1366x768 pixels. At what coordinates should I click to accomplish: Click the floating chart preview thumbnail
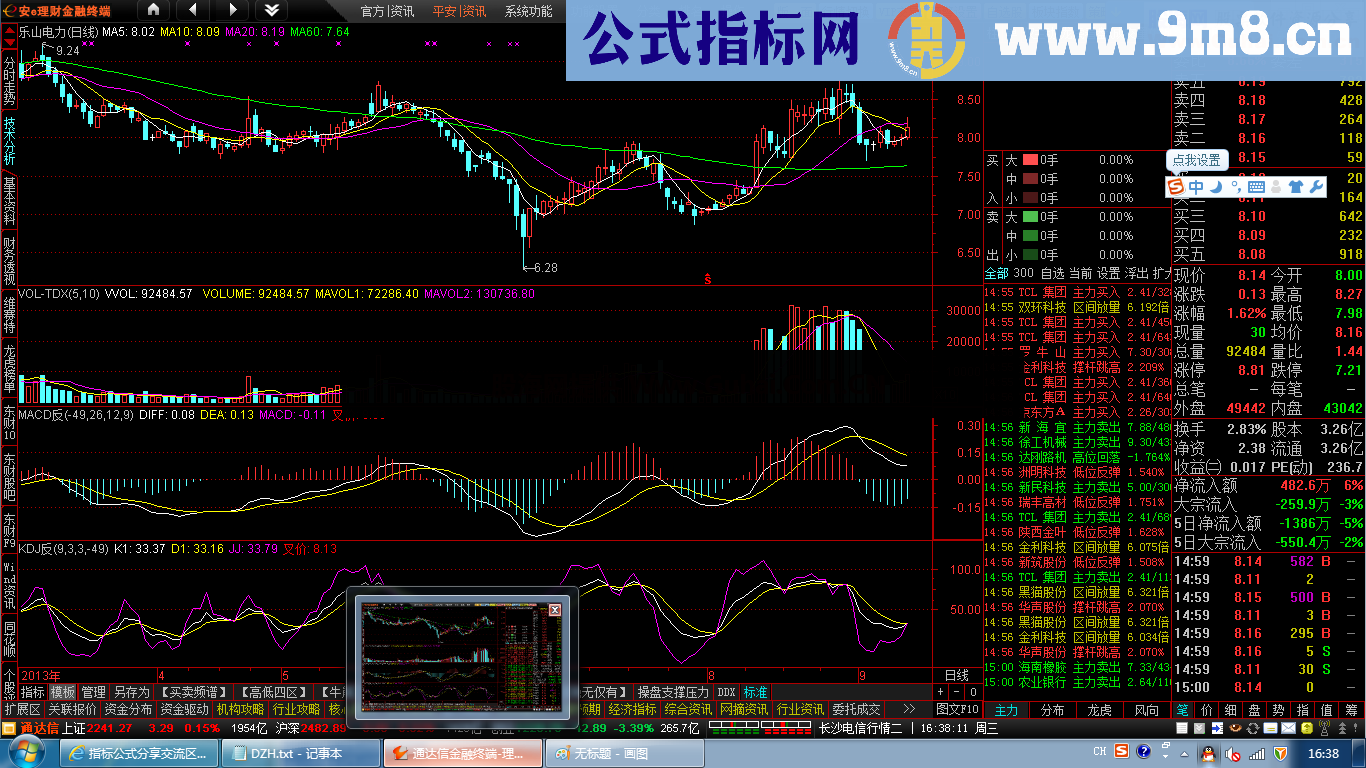465,655
